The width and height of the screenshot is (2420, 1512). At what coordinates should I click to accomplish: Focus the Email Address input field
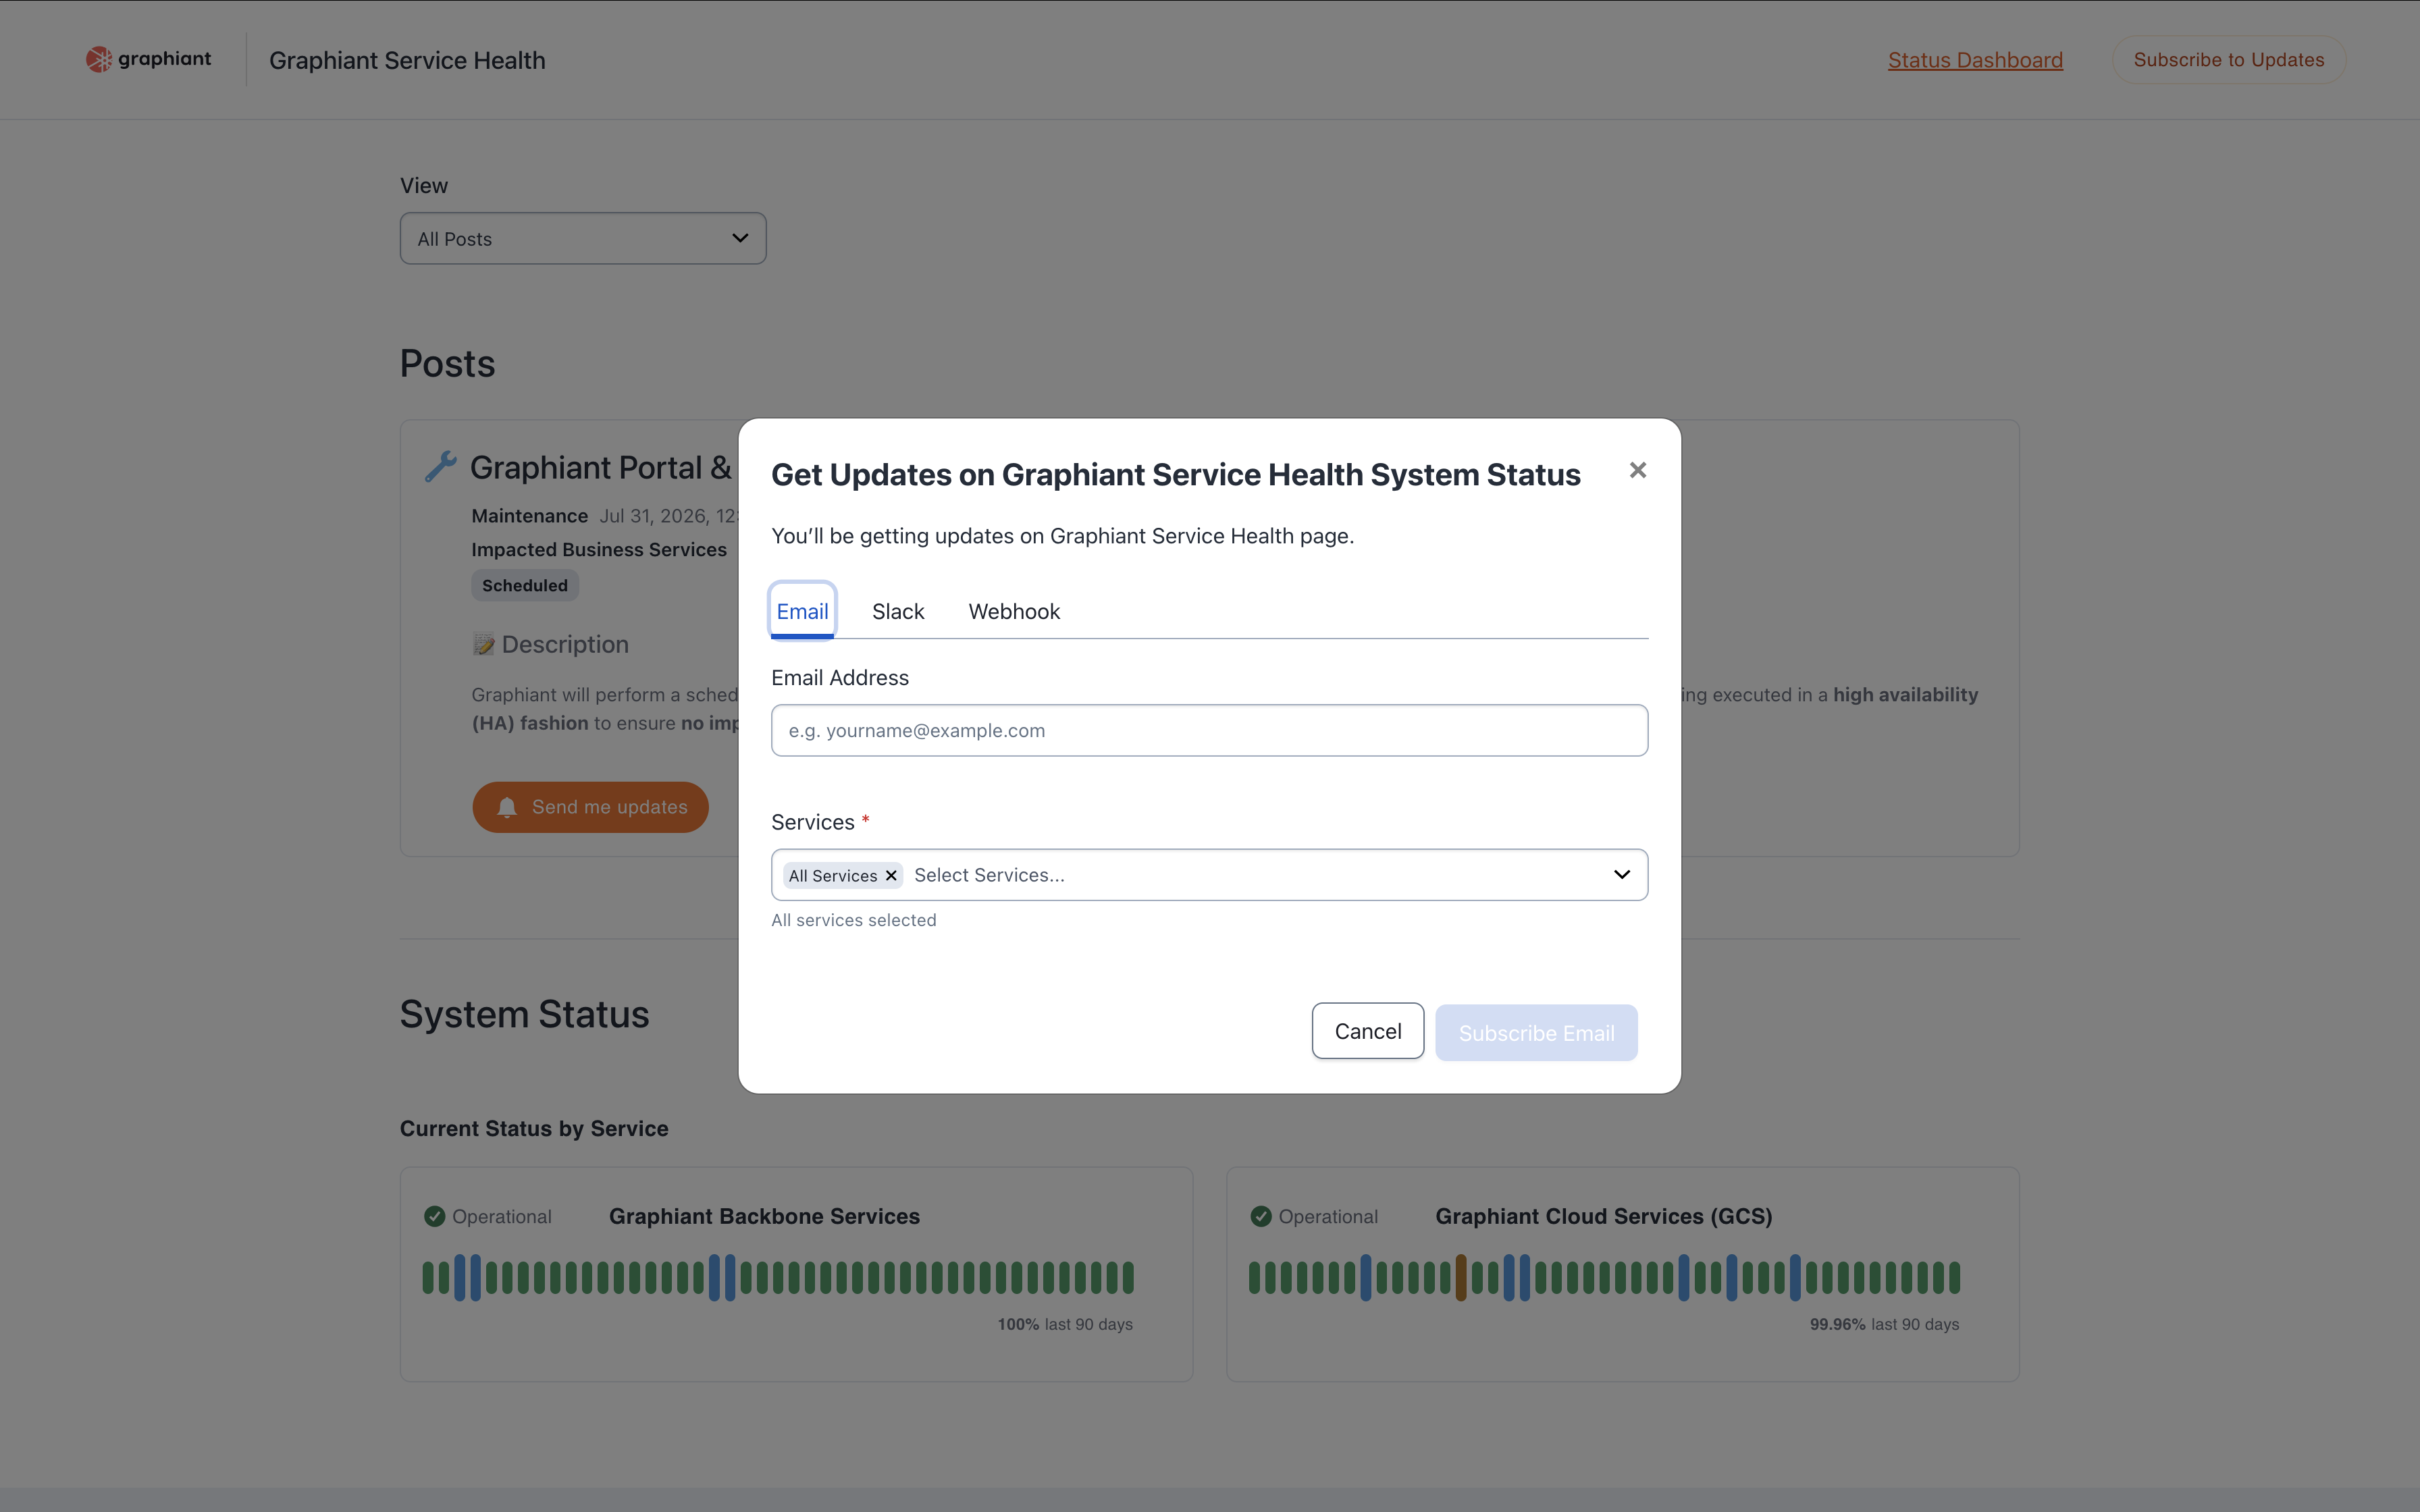click(1209, 730)
